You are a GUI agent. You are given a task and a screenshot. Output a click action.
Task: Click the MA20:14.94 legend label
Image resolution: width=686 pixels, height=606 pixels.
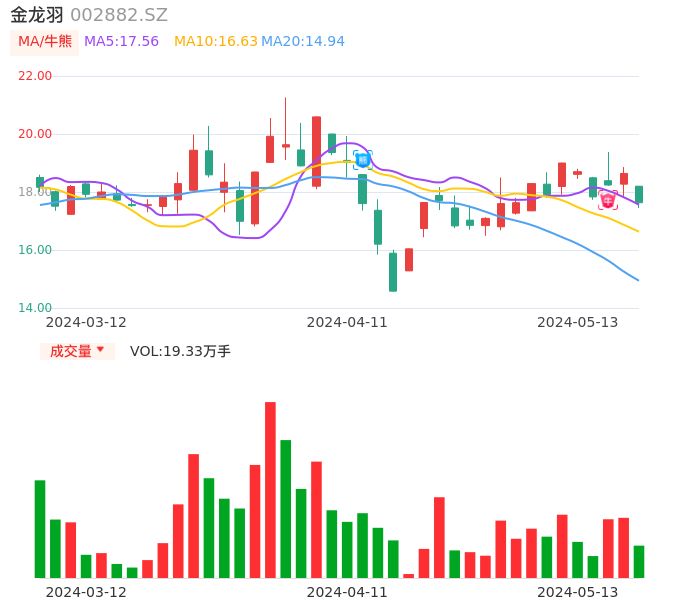[303, 41]
